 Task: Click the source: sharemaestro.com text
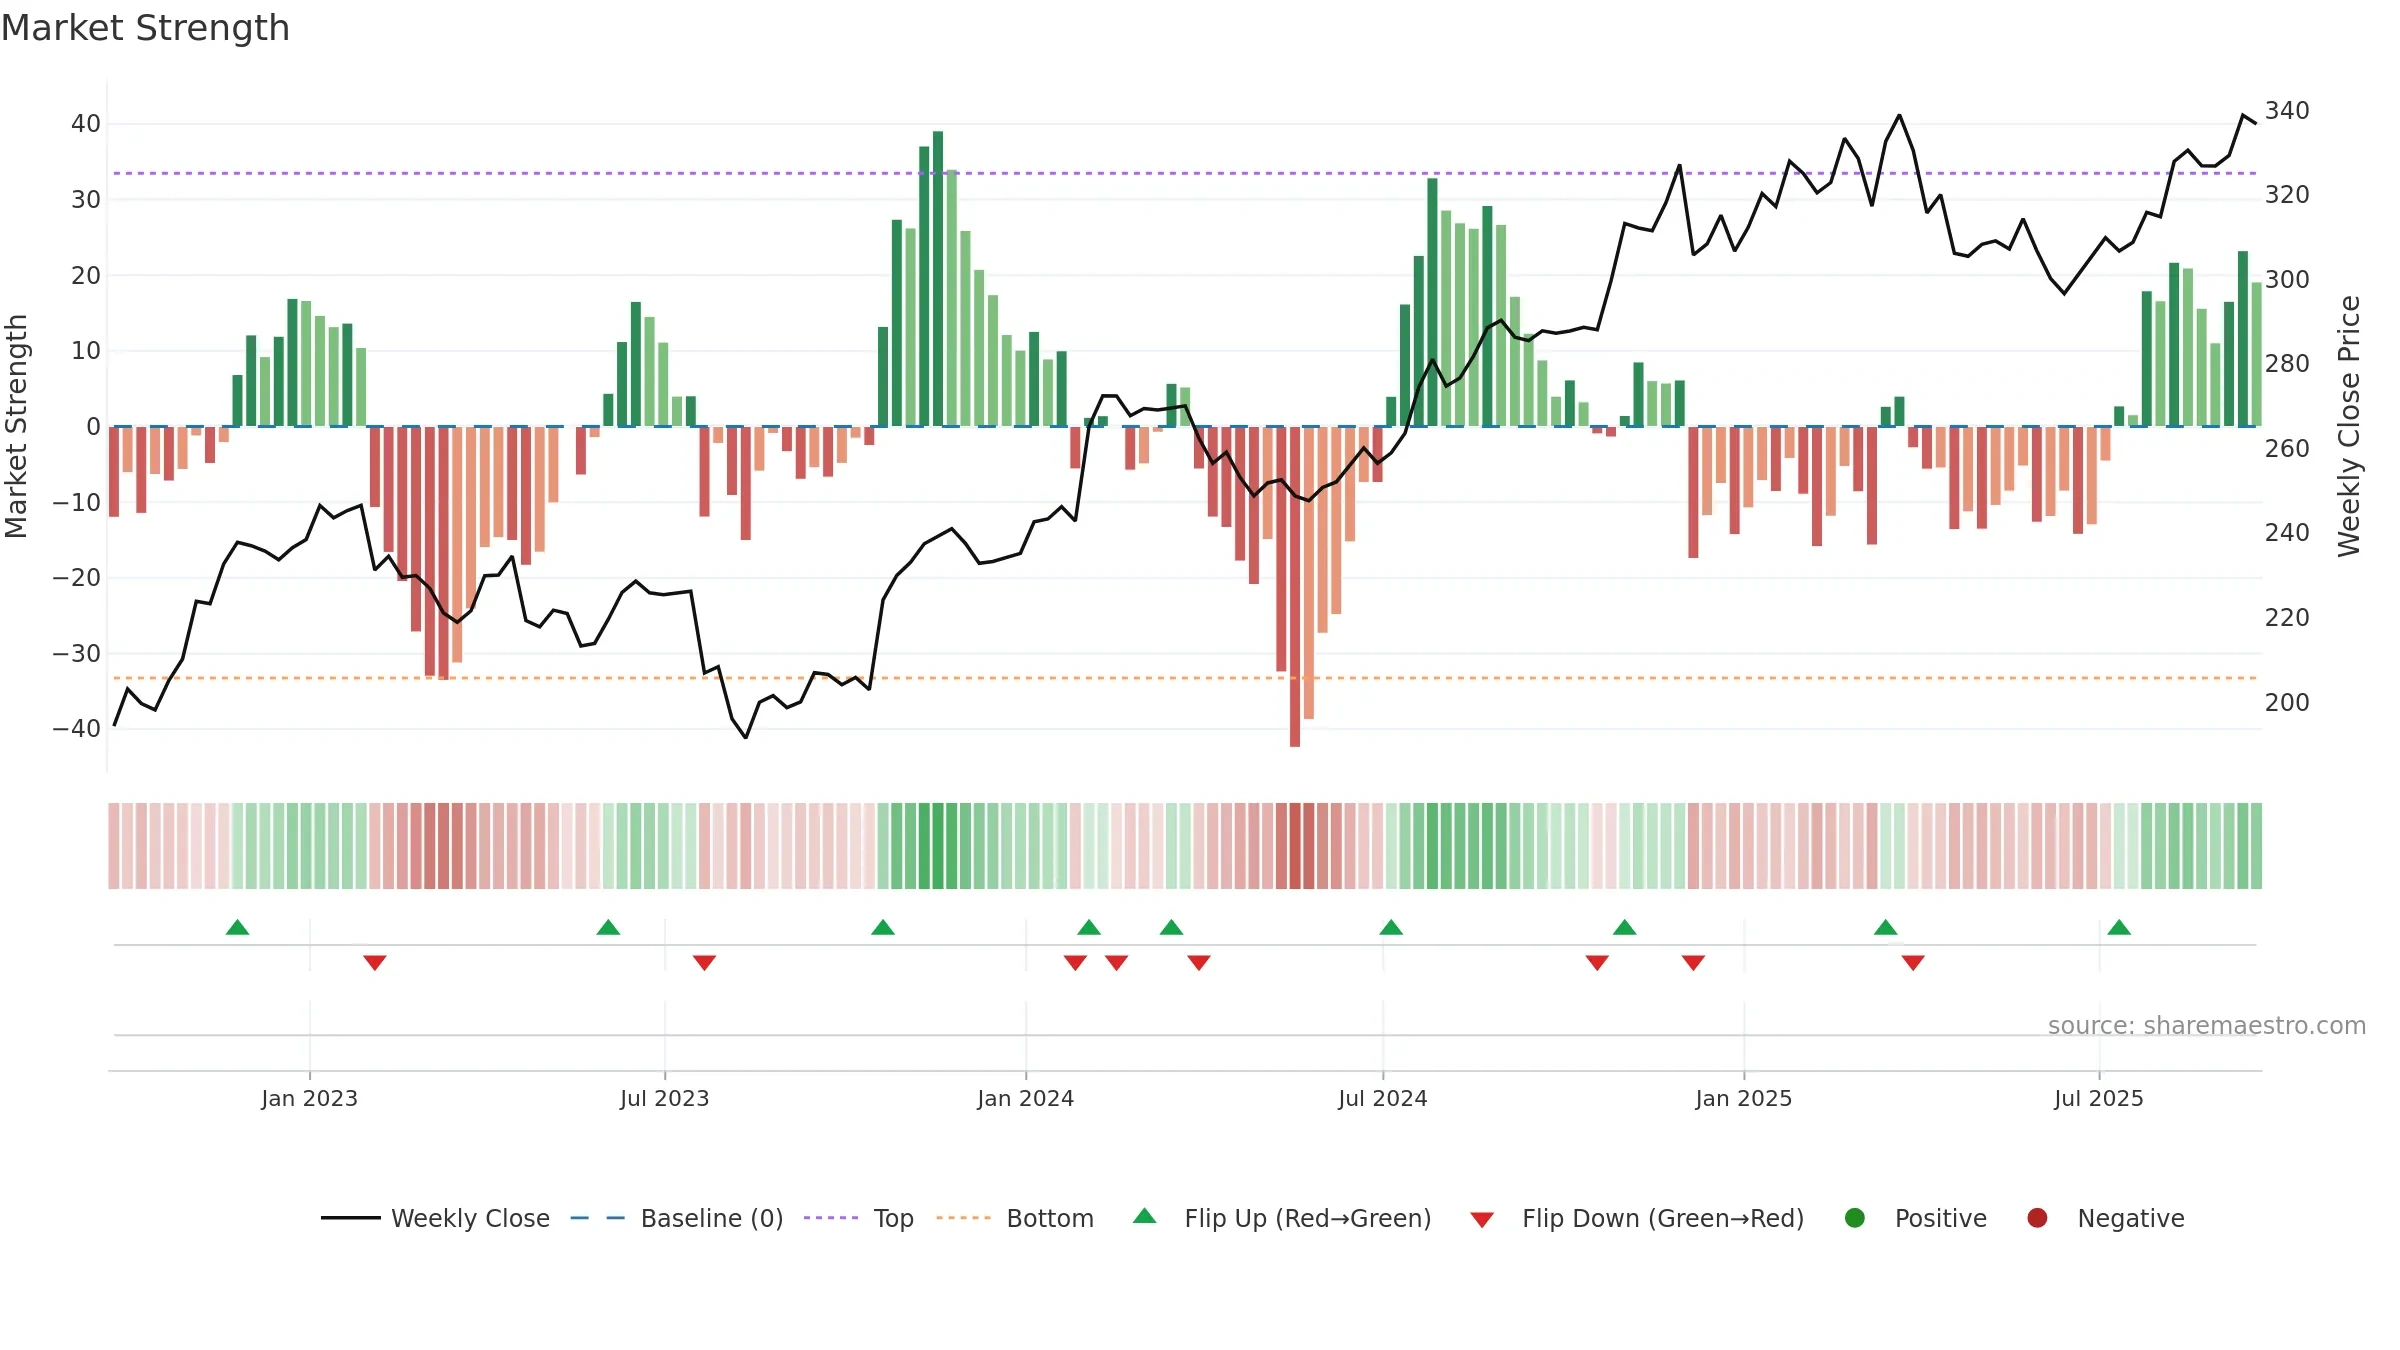click(2207, 1025)
